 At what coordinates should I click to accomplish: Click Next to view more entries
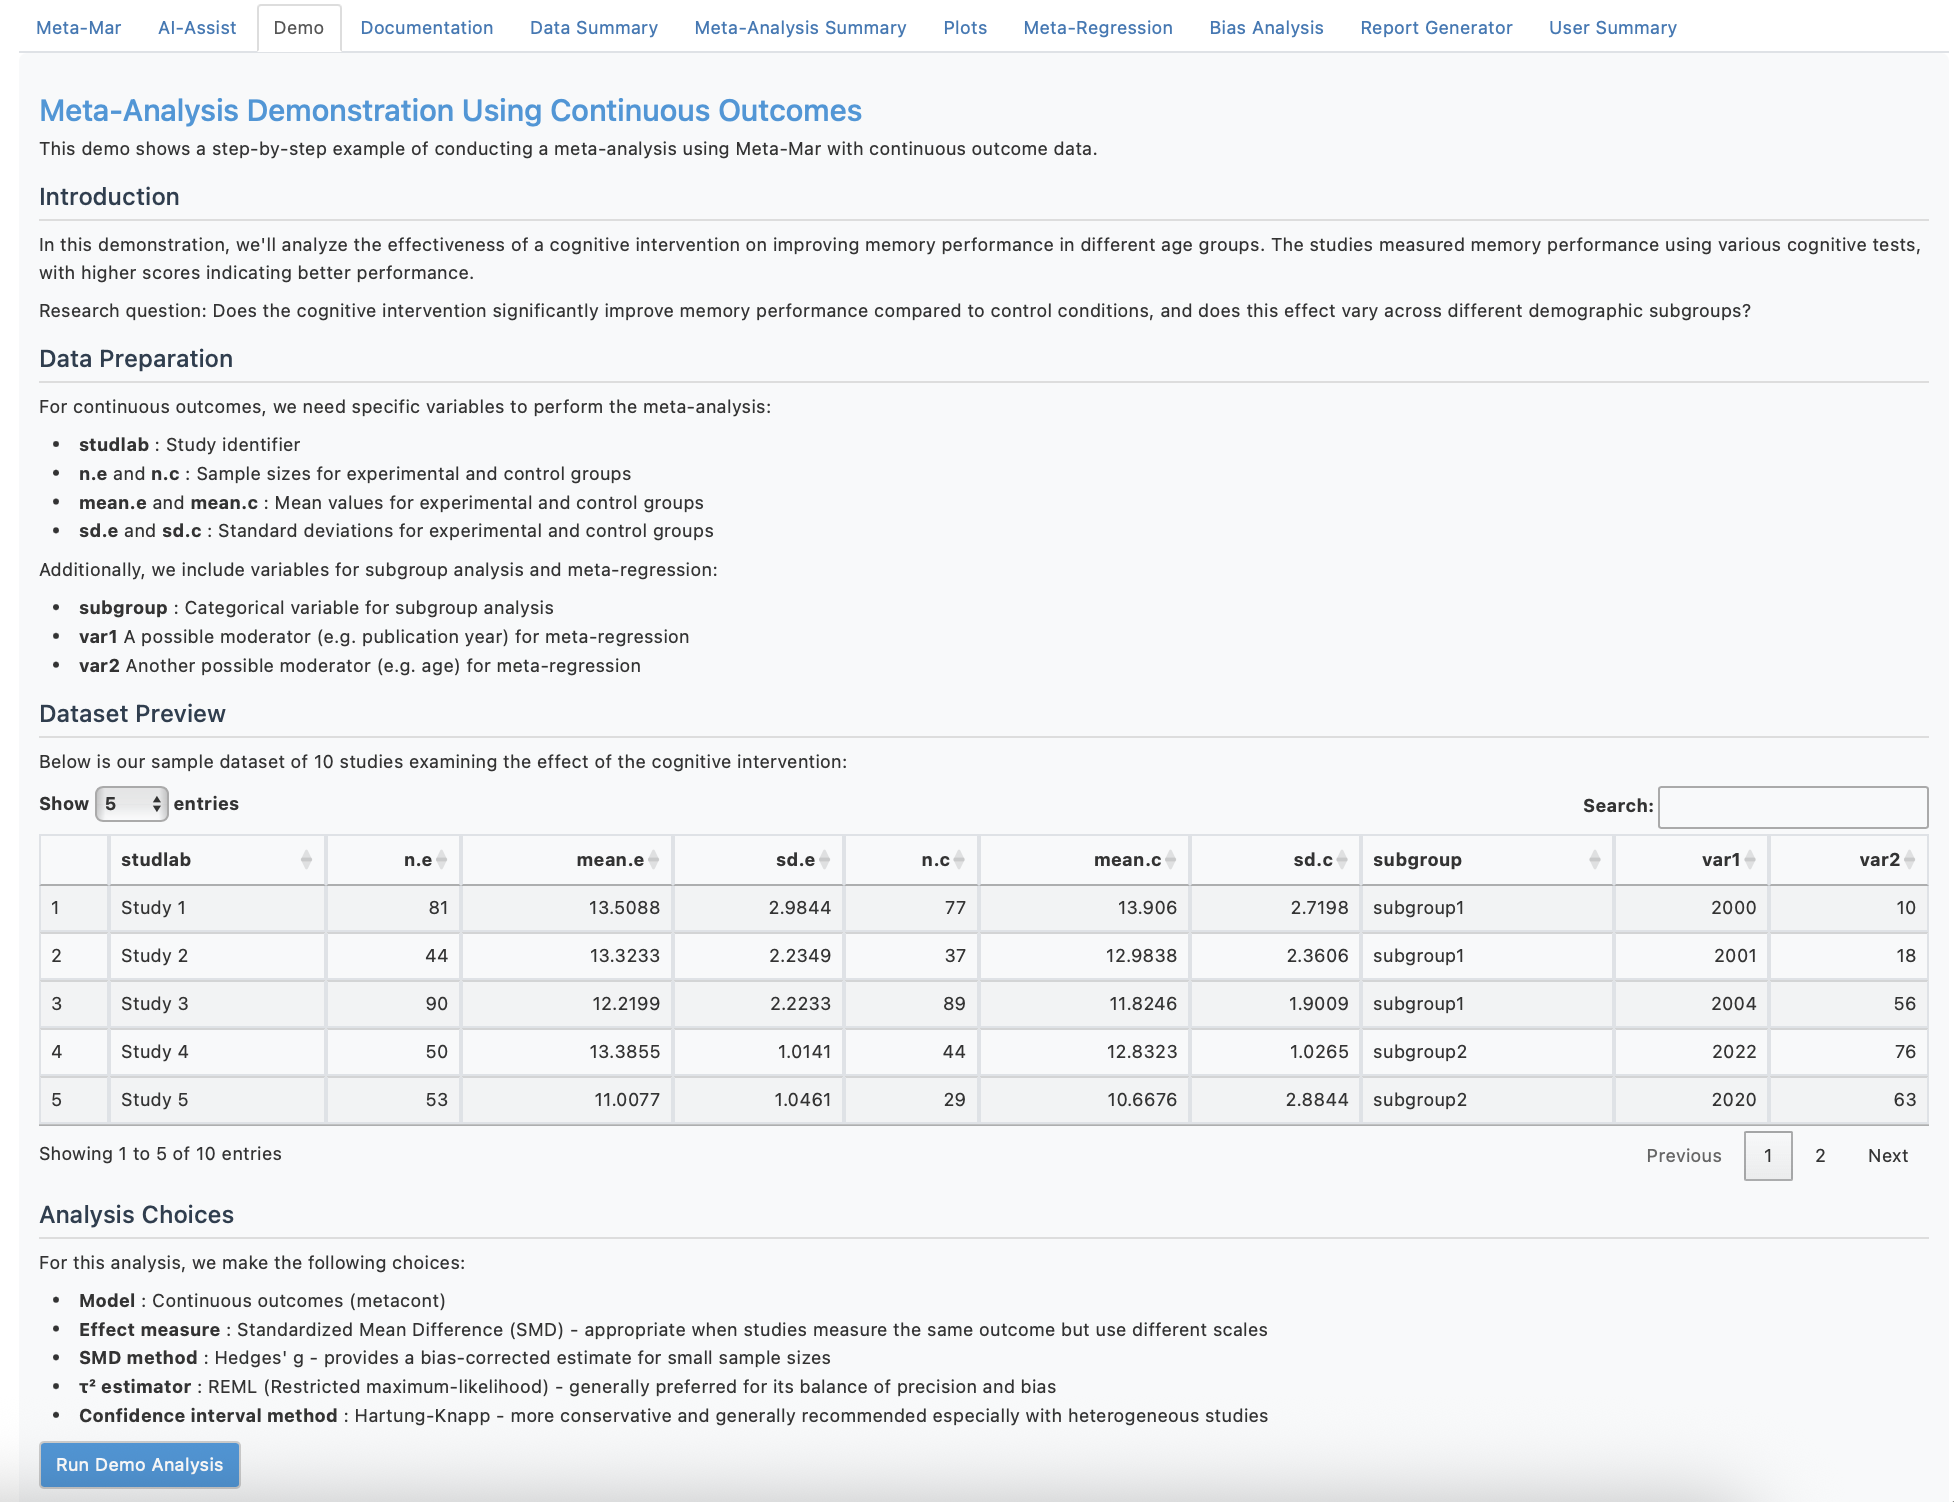click(1887, 1155)
